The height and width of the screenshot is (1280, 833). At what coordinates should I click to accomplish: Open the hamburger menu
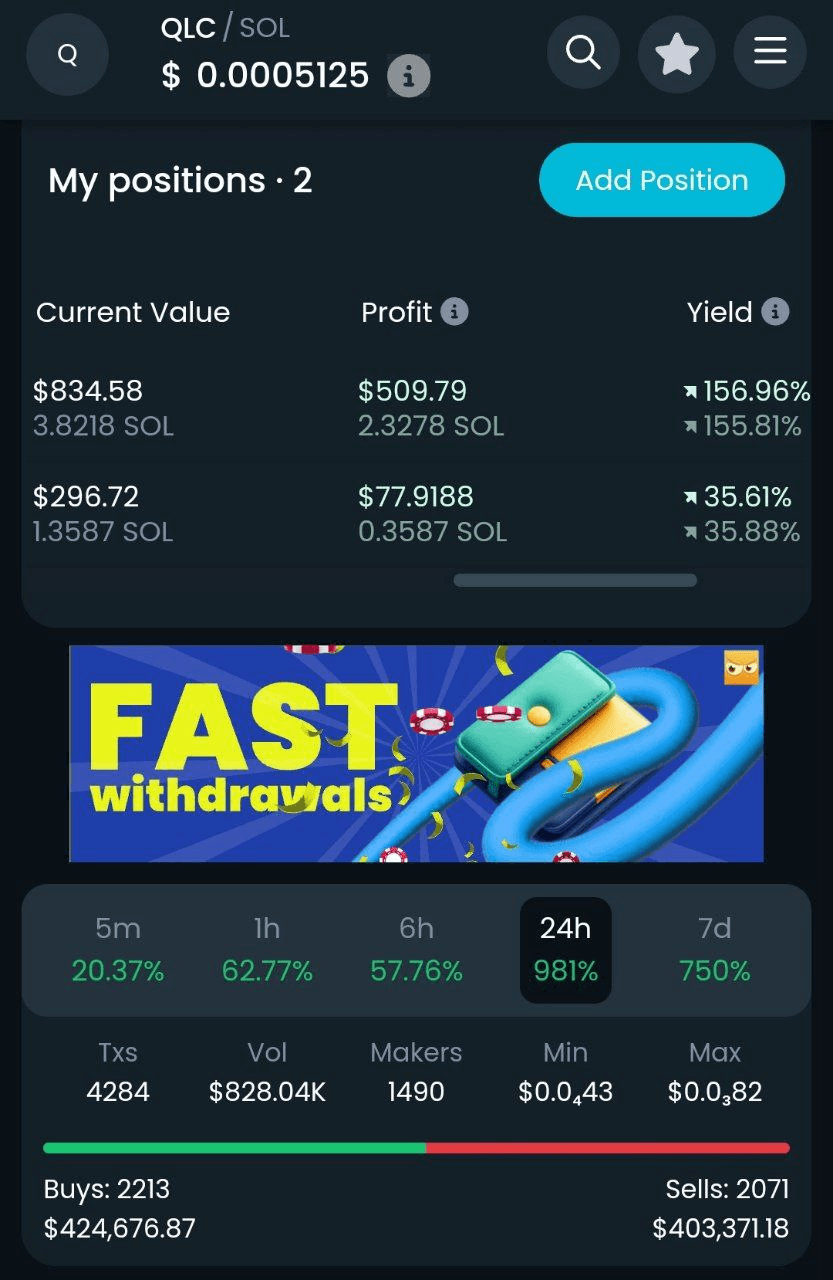point(770,51)
